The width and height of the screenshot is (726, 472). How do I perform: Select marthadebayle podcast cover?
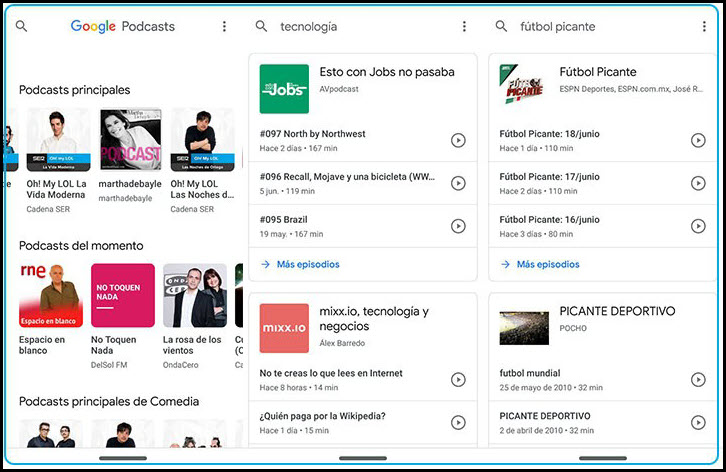[130, 142]
